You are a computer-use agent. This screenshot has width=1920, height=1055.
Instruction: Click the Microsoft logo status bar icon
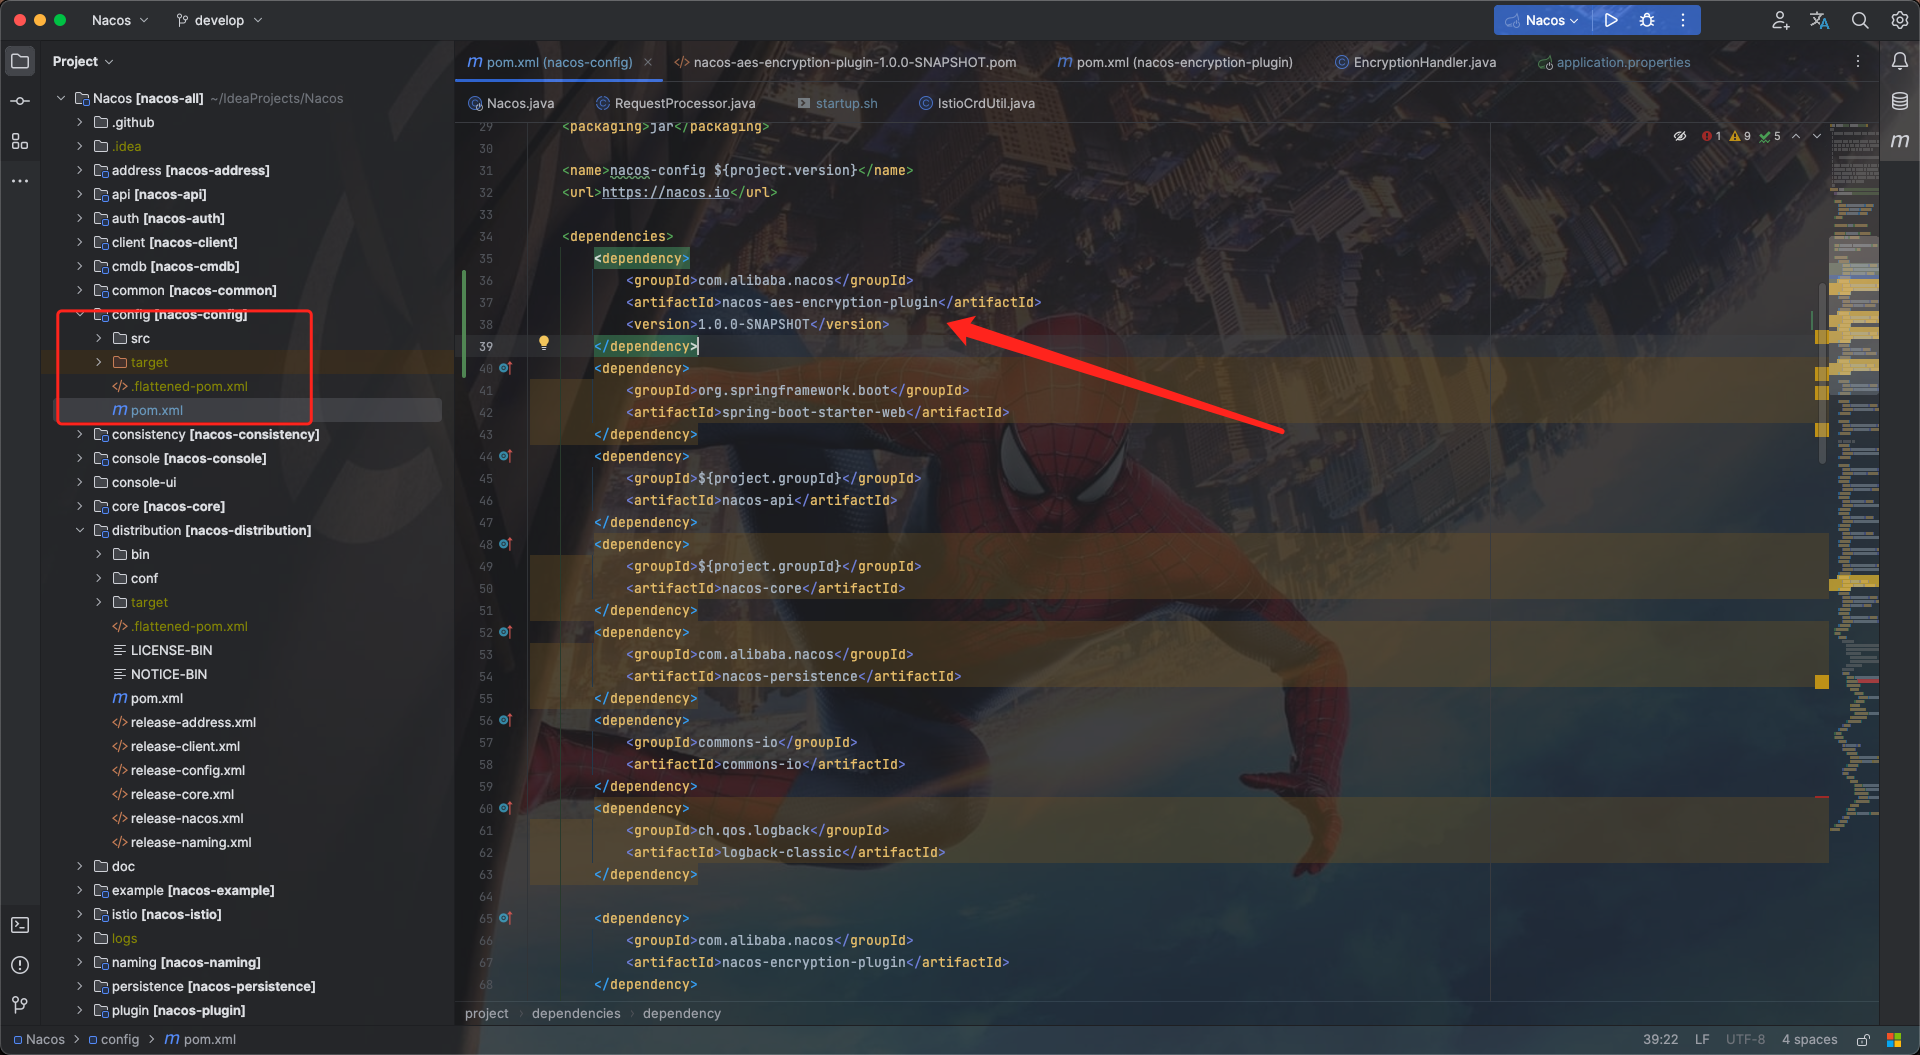coord(1894,1040)
